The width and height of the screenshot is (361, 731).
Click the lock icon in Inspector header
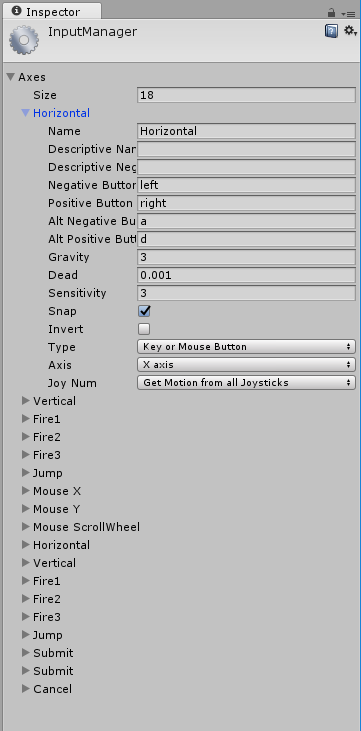(332, 13)
